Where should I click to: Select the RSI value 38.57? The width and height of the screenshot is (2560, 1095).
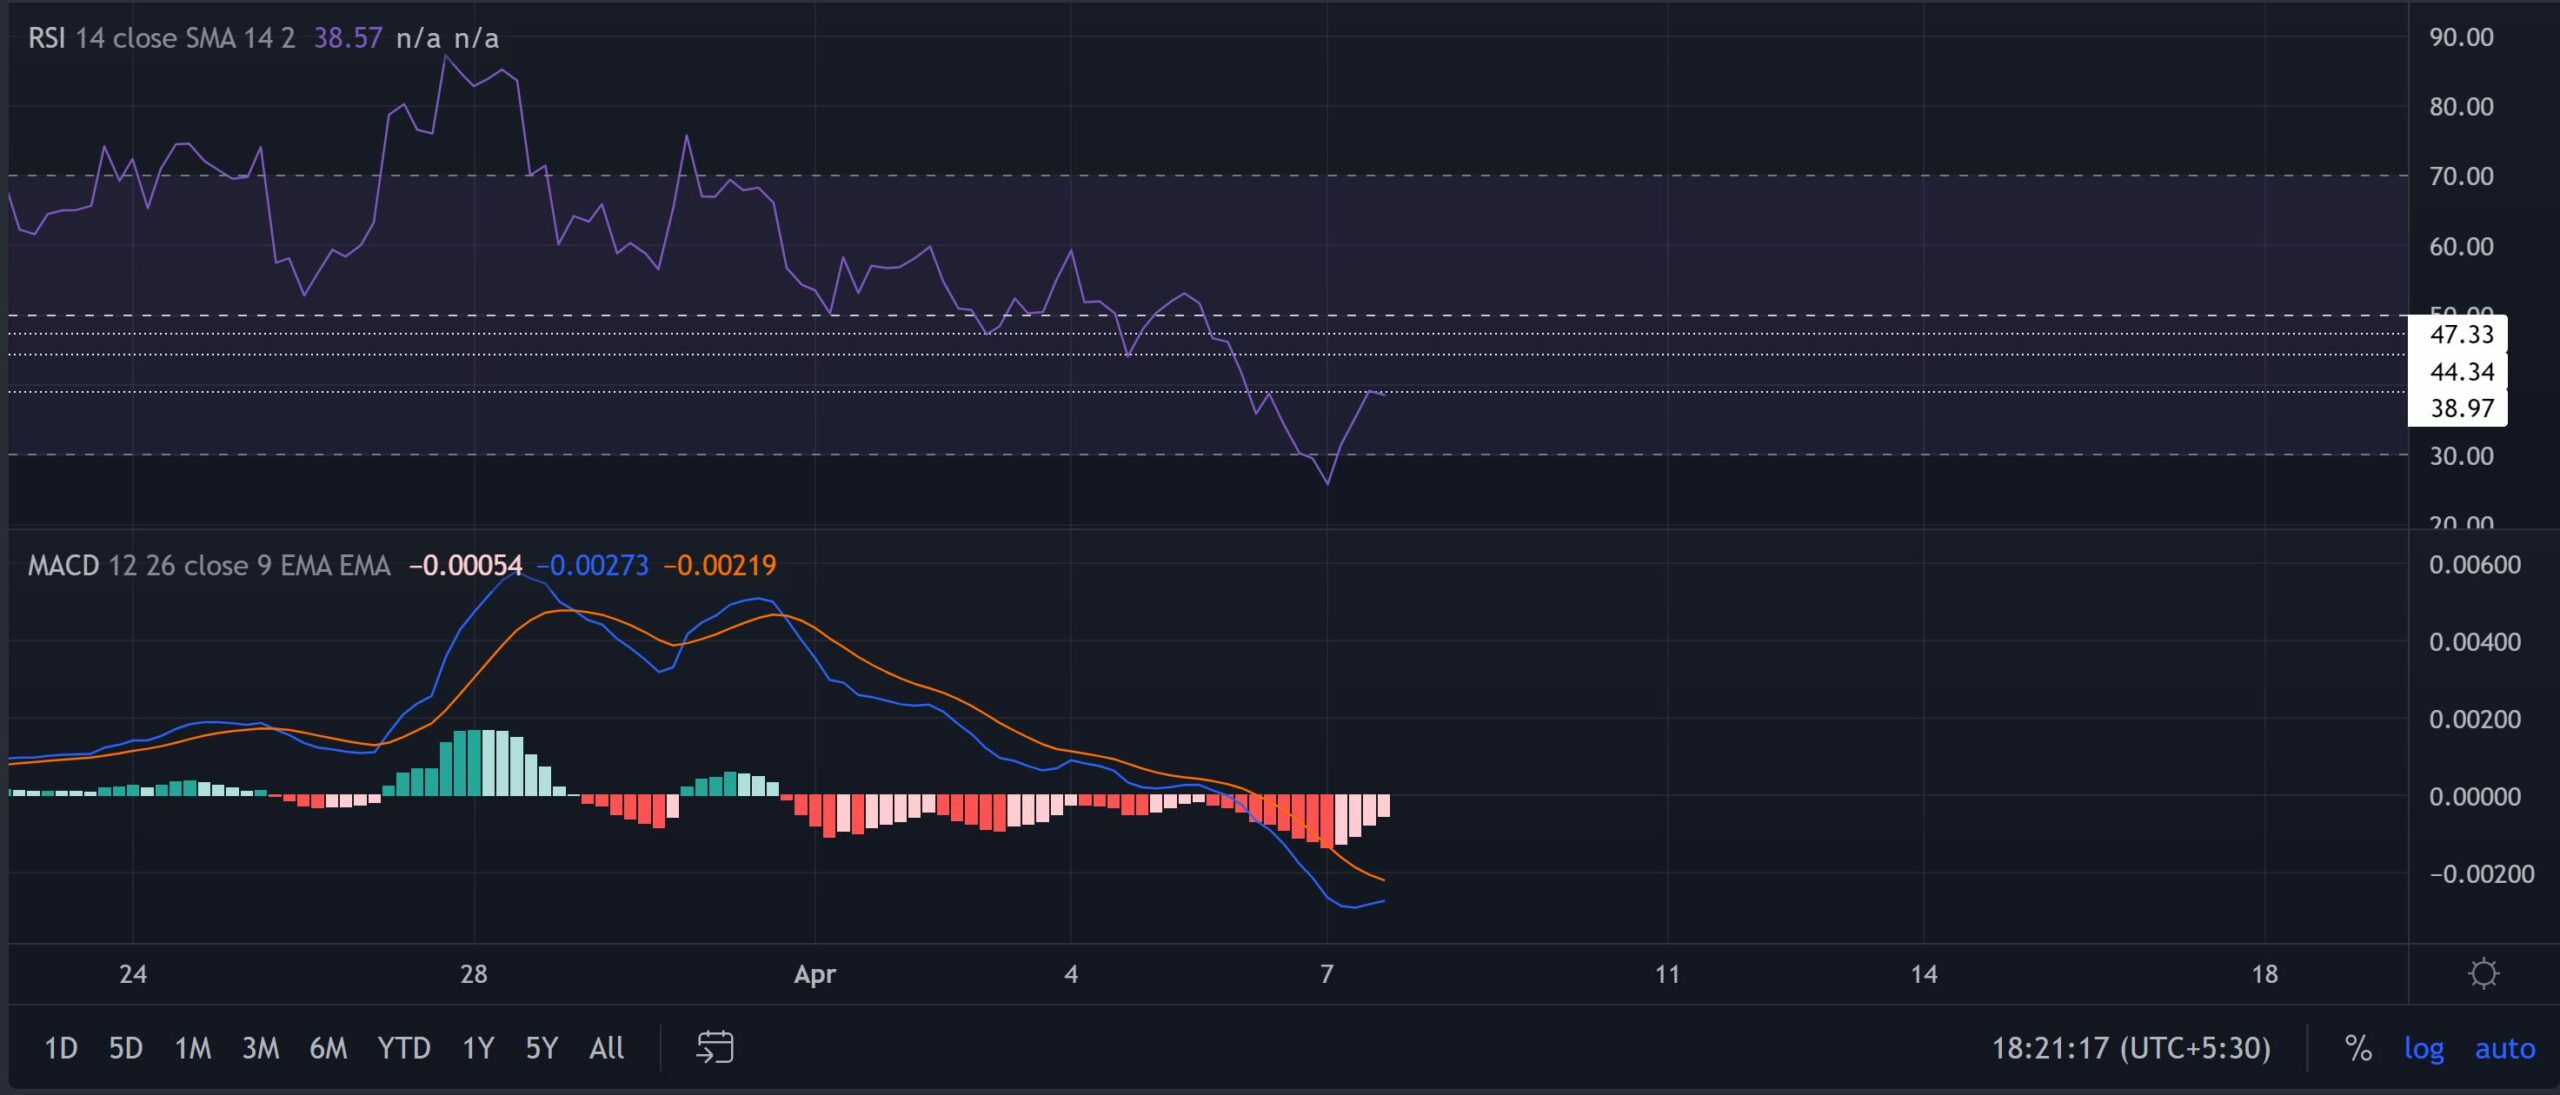coord(346,40)
